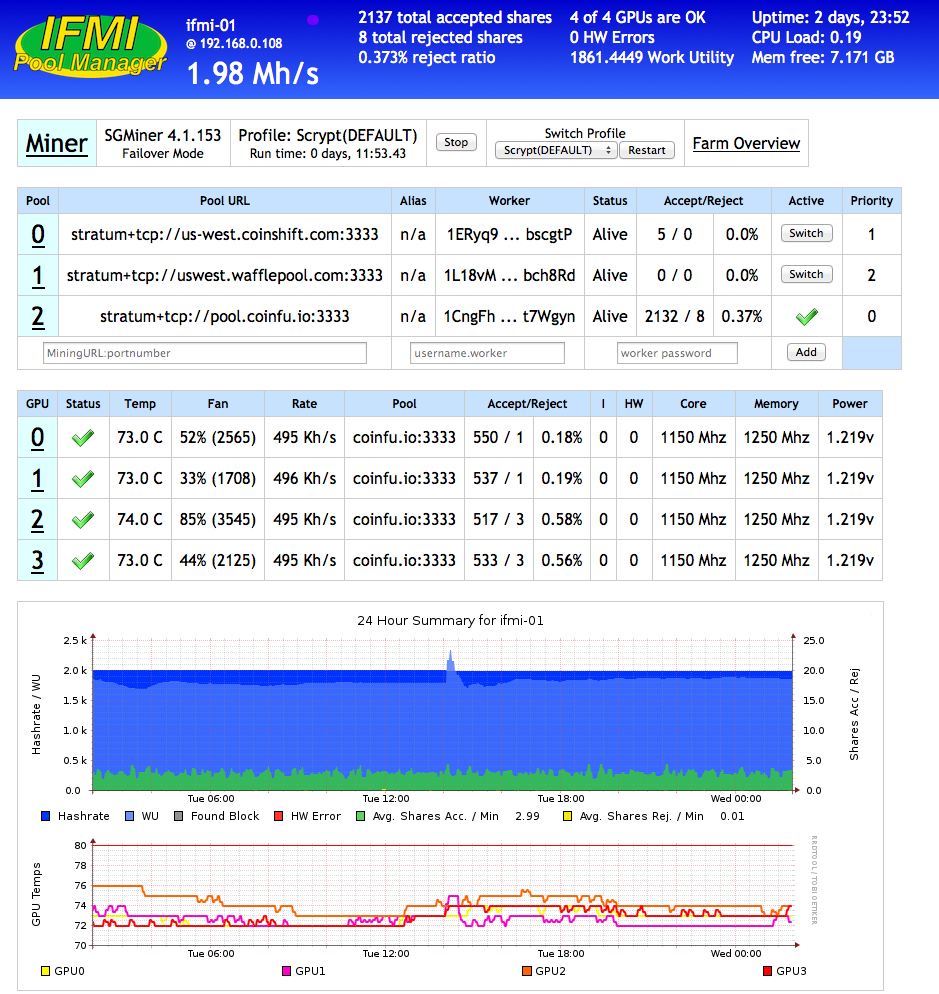Viewport: 939px width, 994px height.
Task: Focus the worker password field
Action: 677,353
